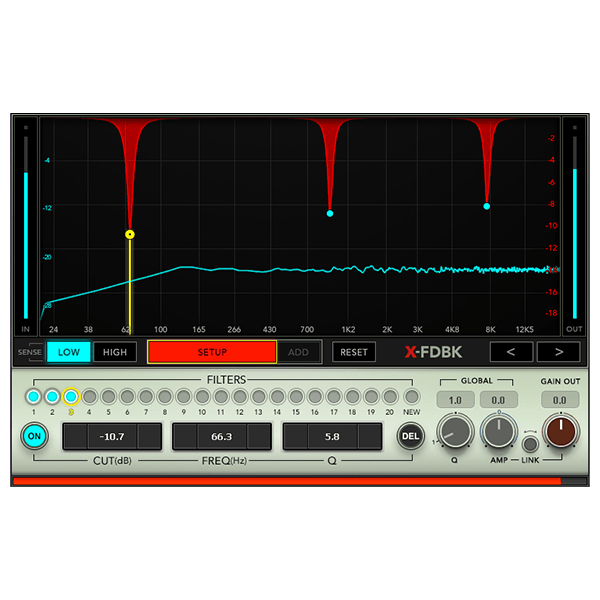The height and width of the screenshot is (600, 600).
Task: Click the red SETUP button
Action: (212, 352)
